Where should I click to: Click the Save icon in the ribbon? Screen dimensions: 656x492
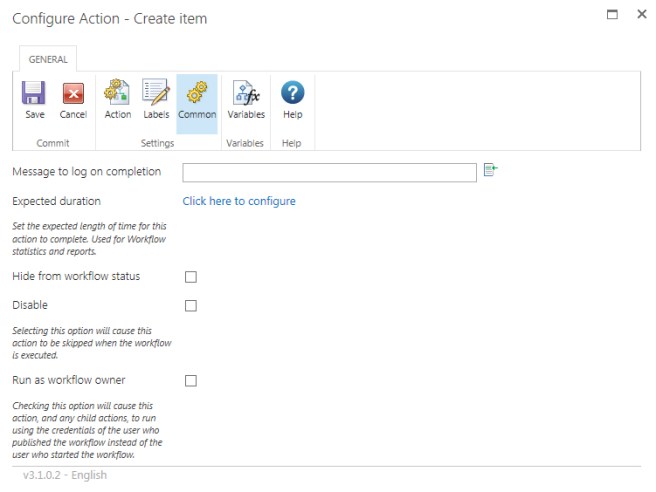pyautogui.click(x=35, y=94)
